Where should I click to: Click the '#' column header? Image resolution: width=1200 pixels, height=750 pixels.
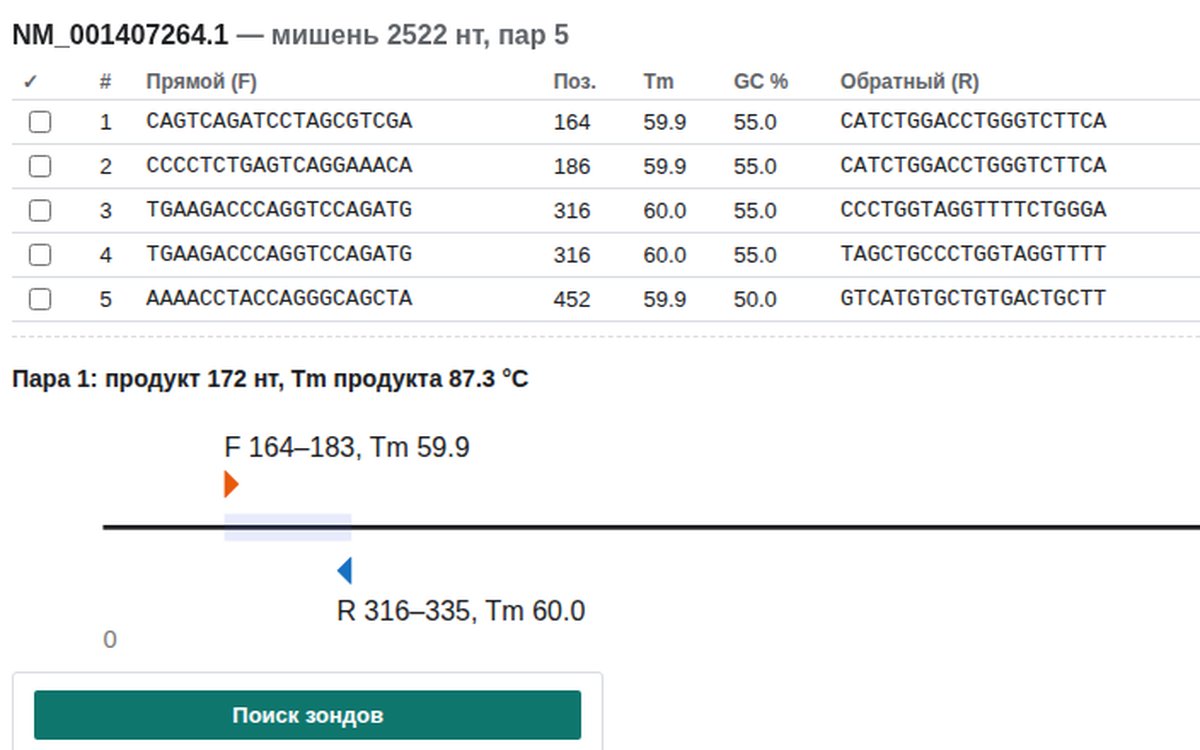click(x=105, y=82)
